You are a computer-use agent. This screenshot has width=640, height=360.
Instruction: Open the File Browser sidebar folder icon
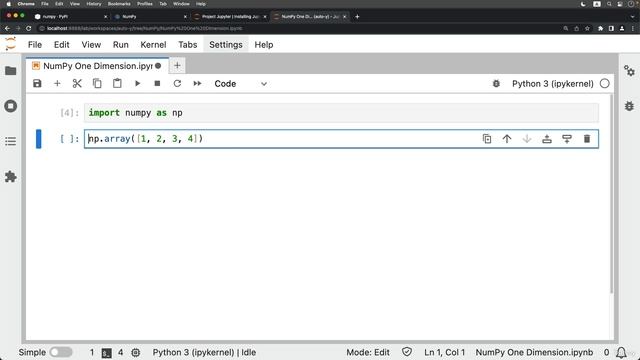click(11, 71)
